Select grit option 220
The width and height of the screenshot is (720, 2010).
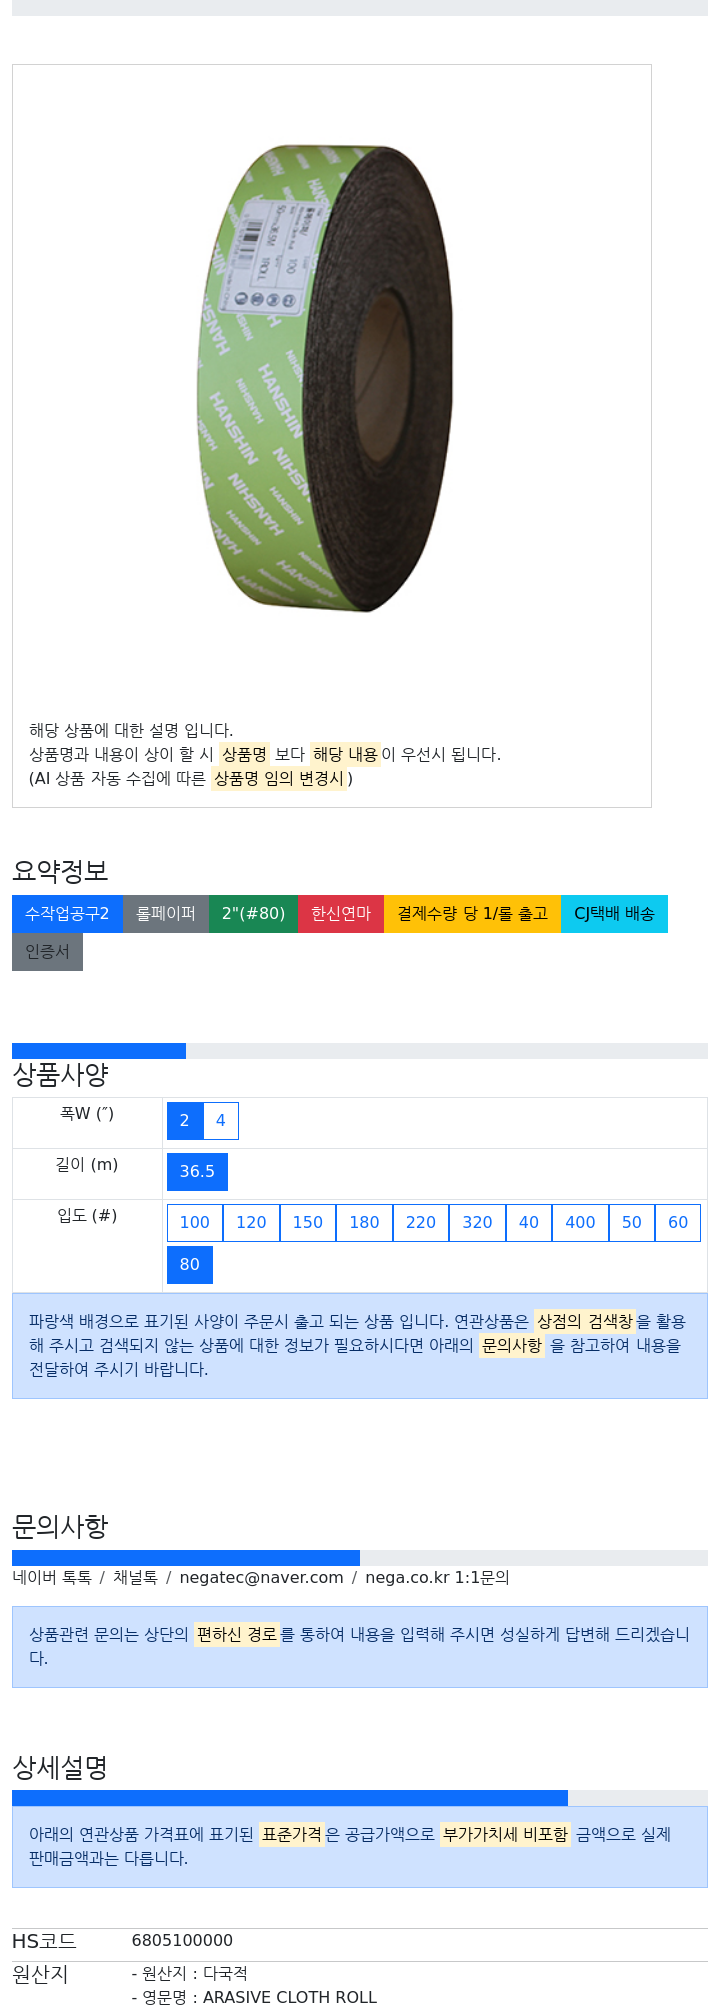pyautogui.click(x=421, y=1223)
